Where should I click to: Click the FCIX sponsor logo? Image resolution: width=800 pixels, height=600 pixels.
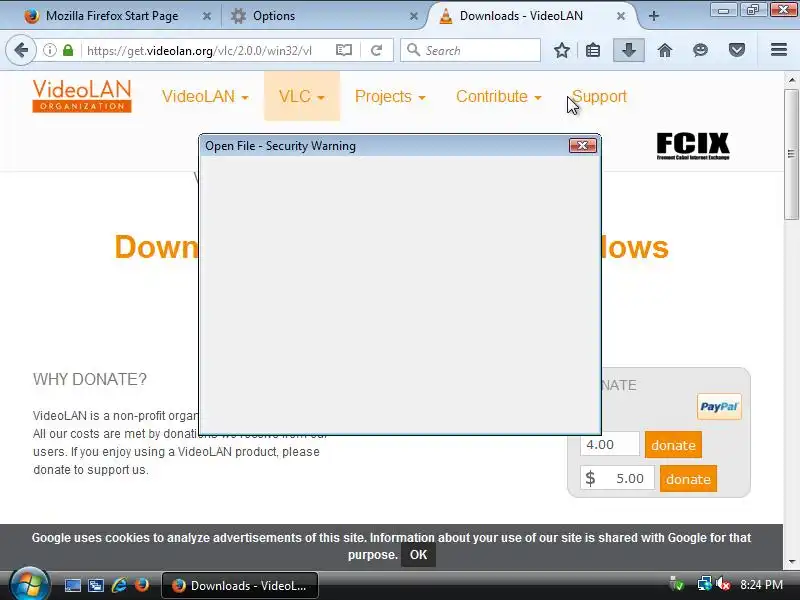point(693,146)
